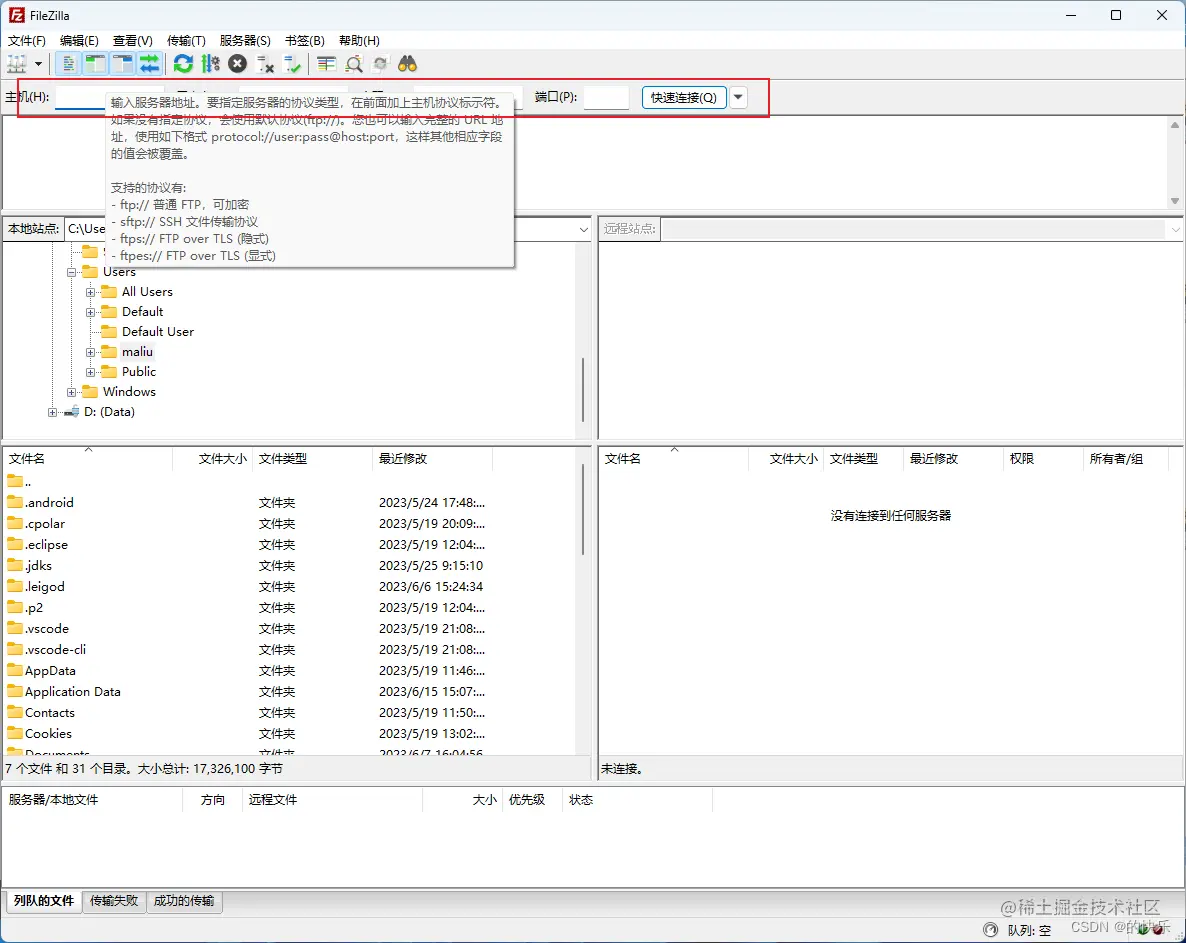Click the process transfer queue icon
The image size is (1186, 943).
click(x=210, y=64)
